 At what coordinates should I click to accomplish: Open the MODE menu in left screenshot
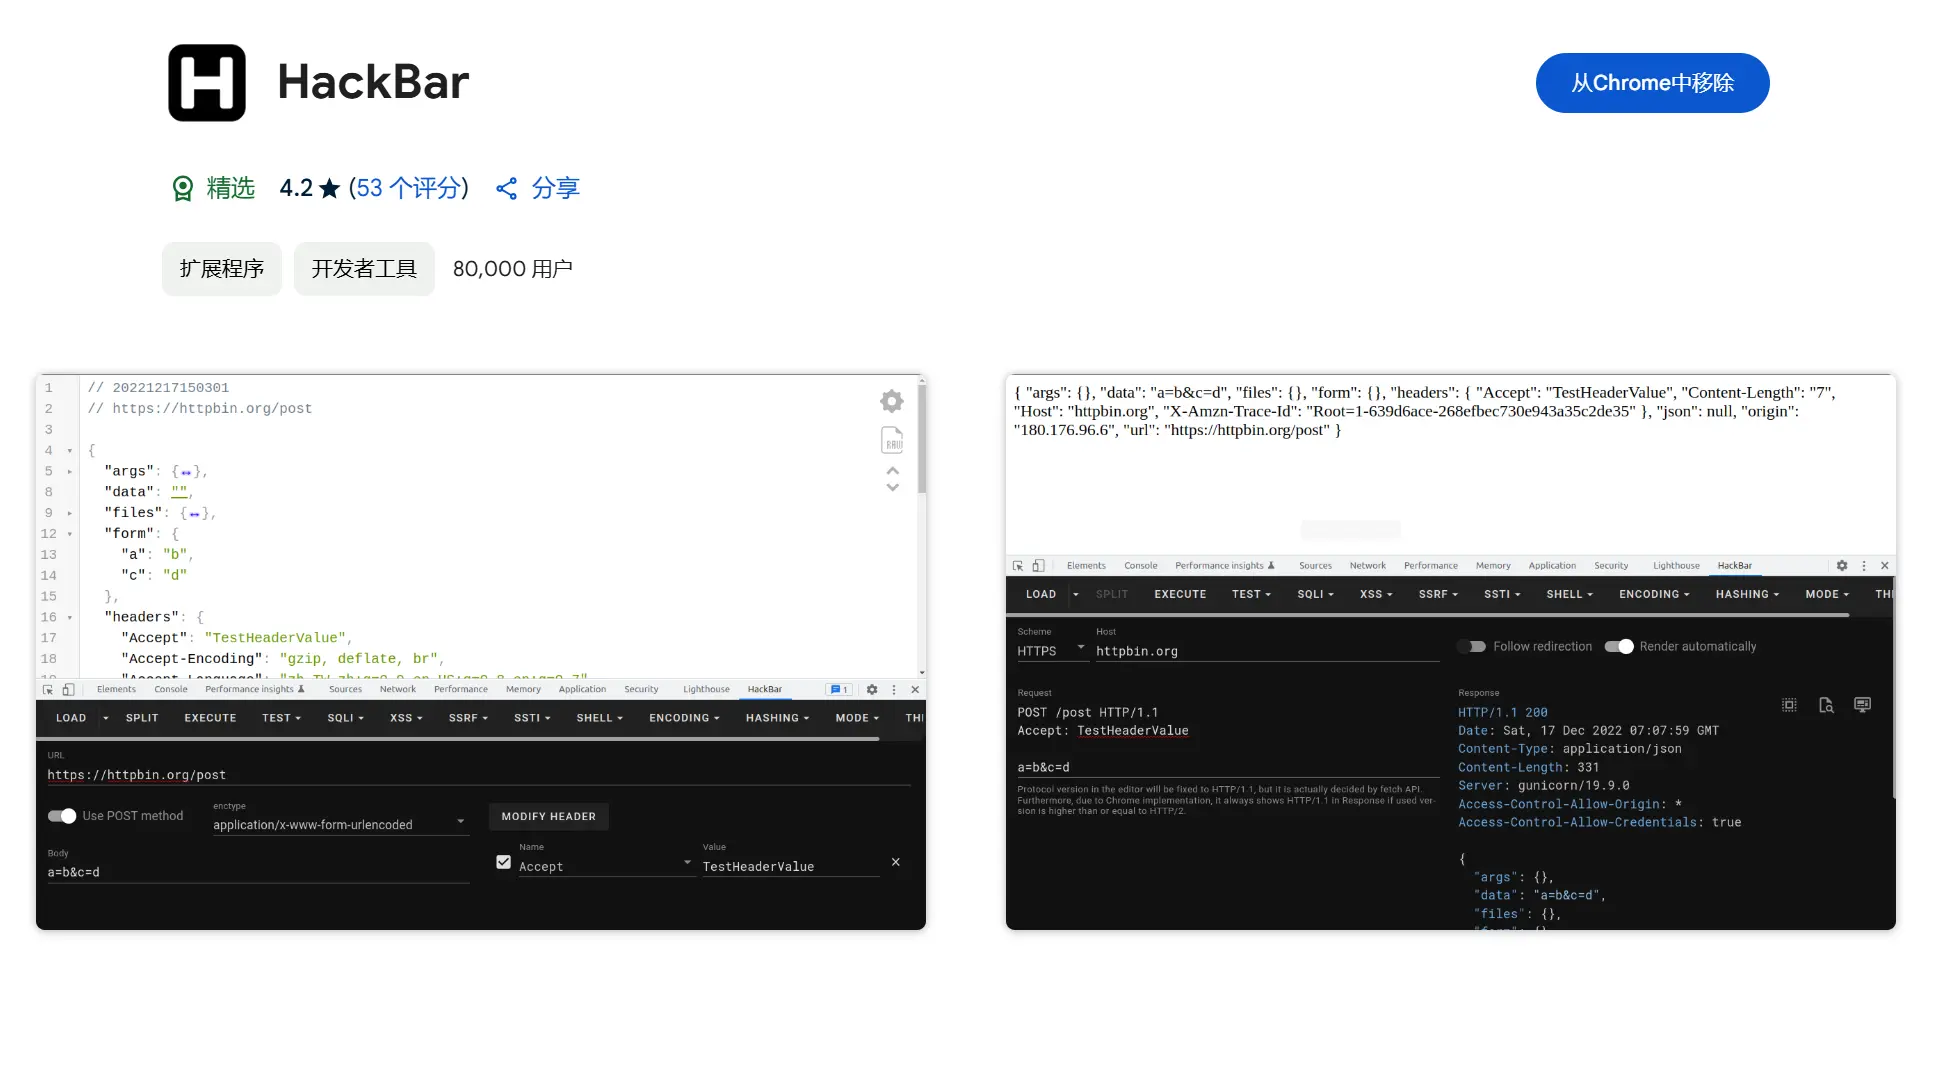[x=857, y=718]
